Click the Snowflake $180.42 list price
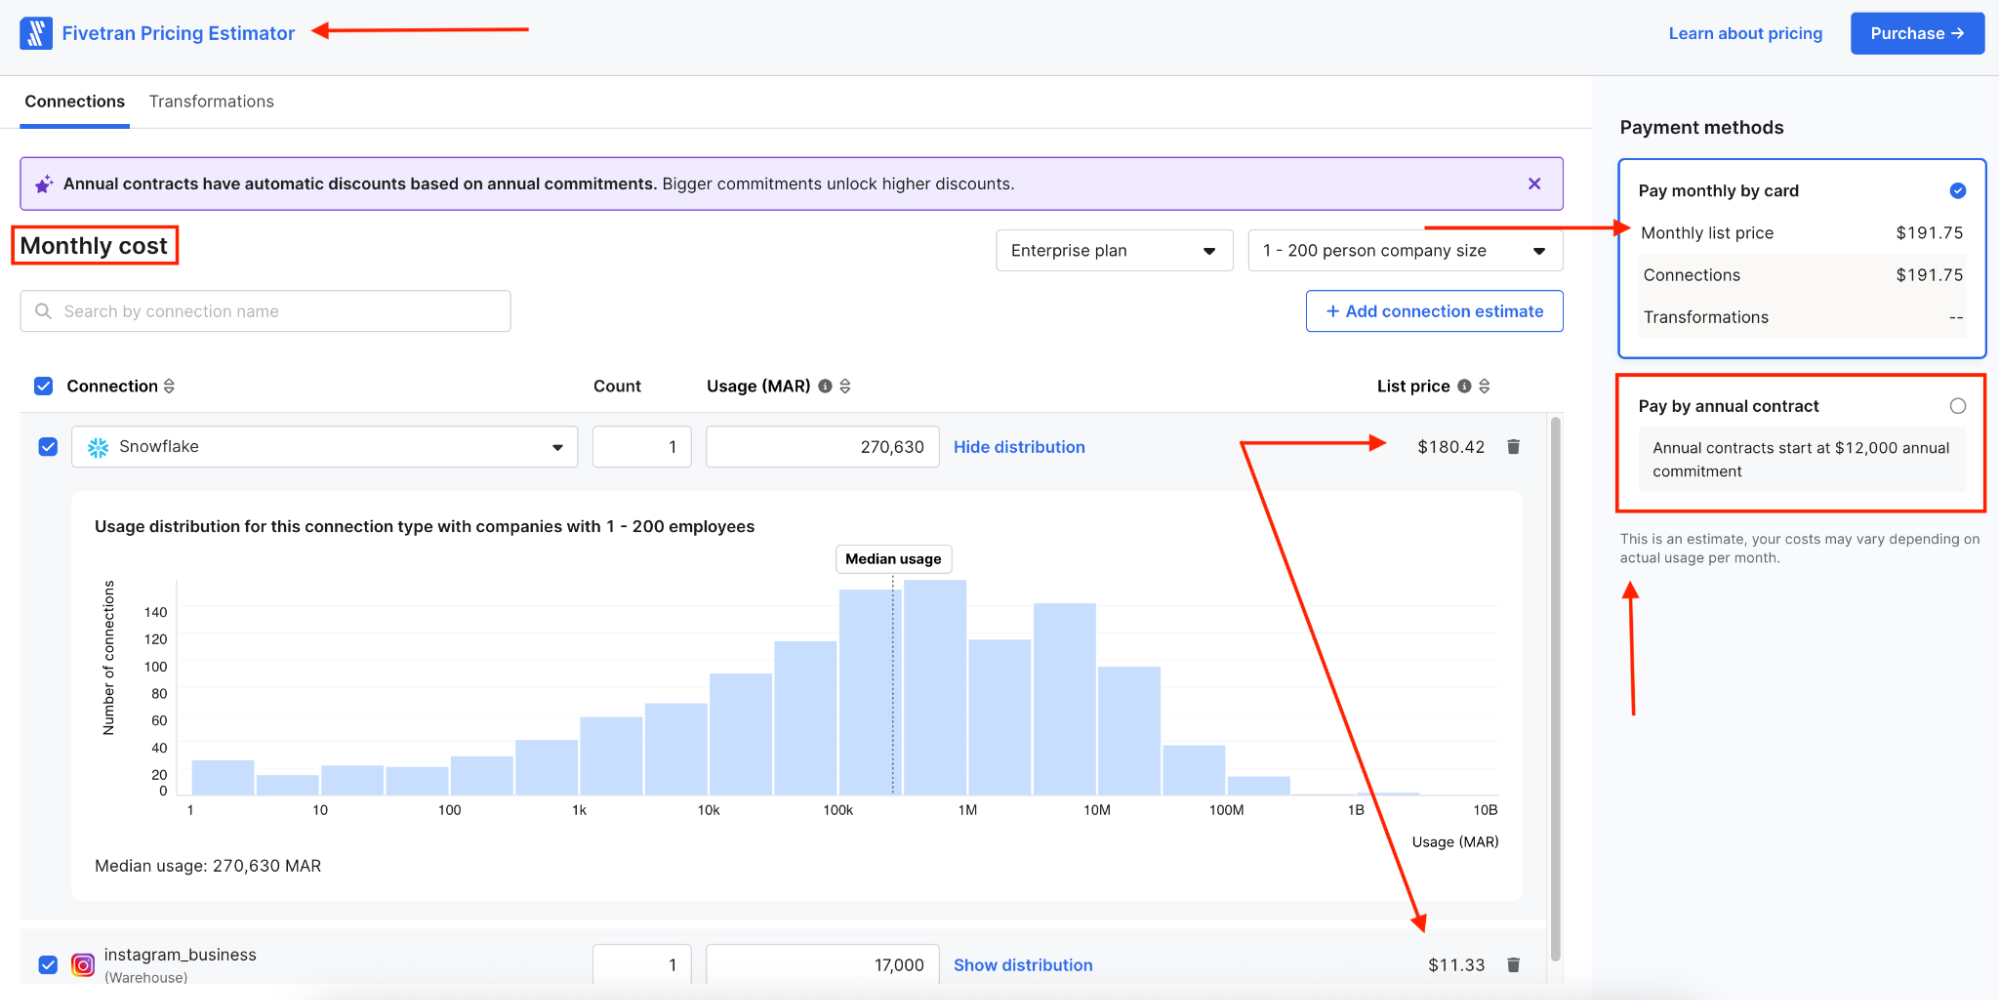Viewport: 1999px width, 1001px height. [x=1451, y=447]
